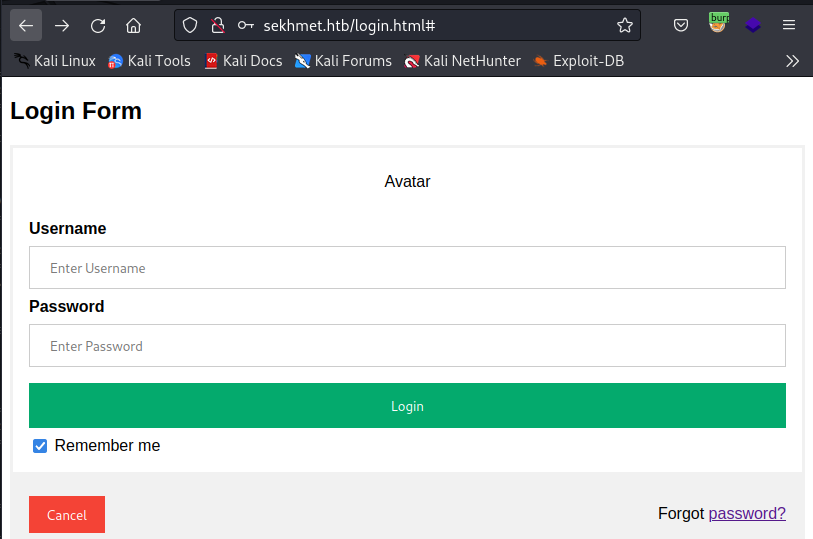This screenshot has height=539, width=813.
Task: Open the Kali Tools bookmark
Action: (x=149, y=61)
